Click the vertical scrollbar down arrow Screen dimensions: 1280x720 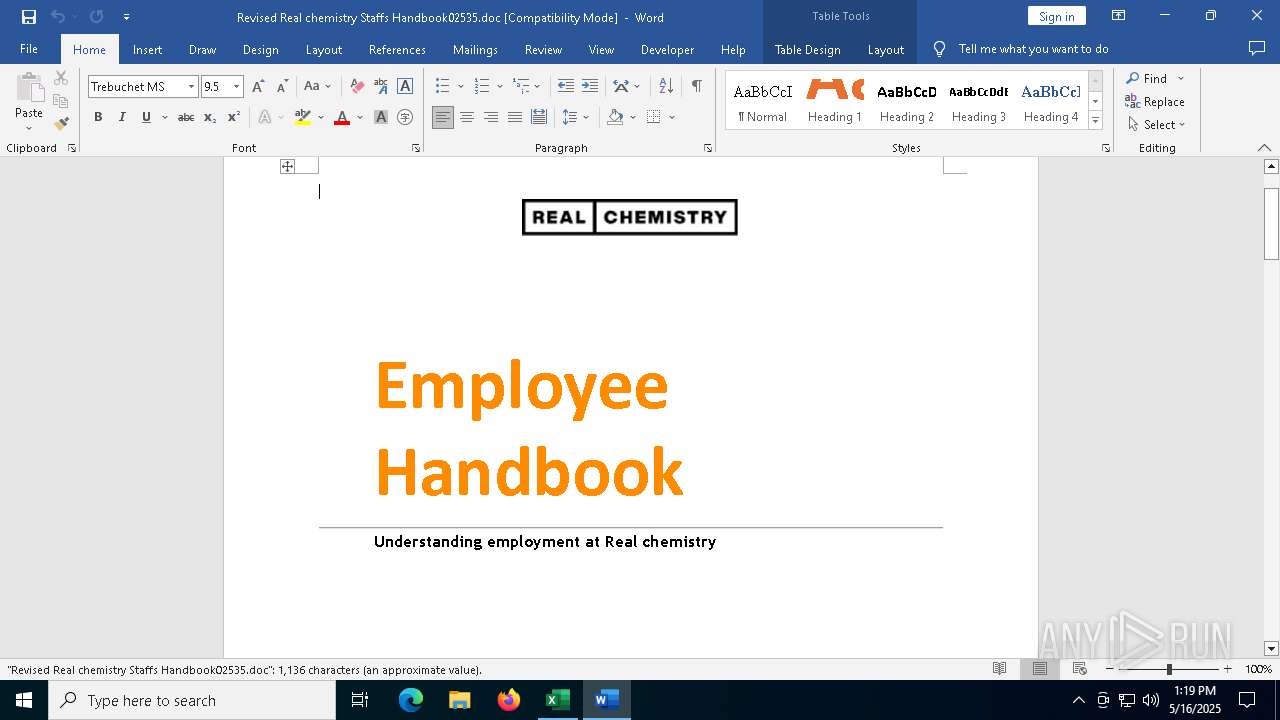1272,649
